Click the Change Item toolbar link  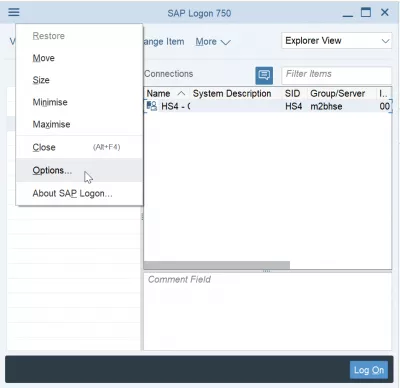click(x=164, y=42)
